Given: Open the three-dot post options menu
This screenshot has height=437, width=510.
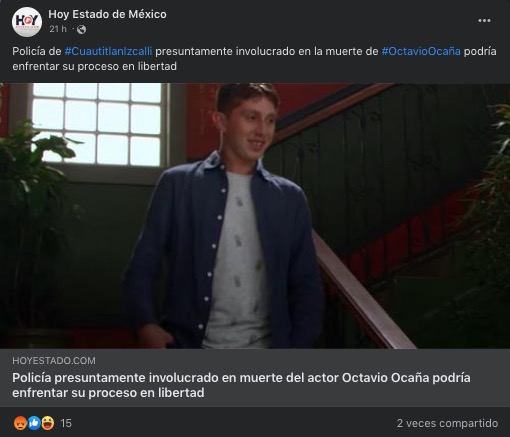Looking at the screenshot, I should tap(484, 21).
